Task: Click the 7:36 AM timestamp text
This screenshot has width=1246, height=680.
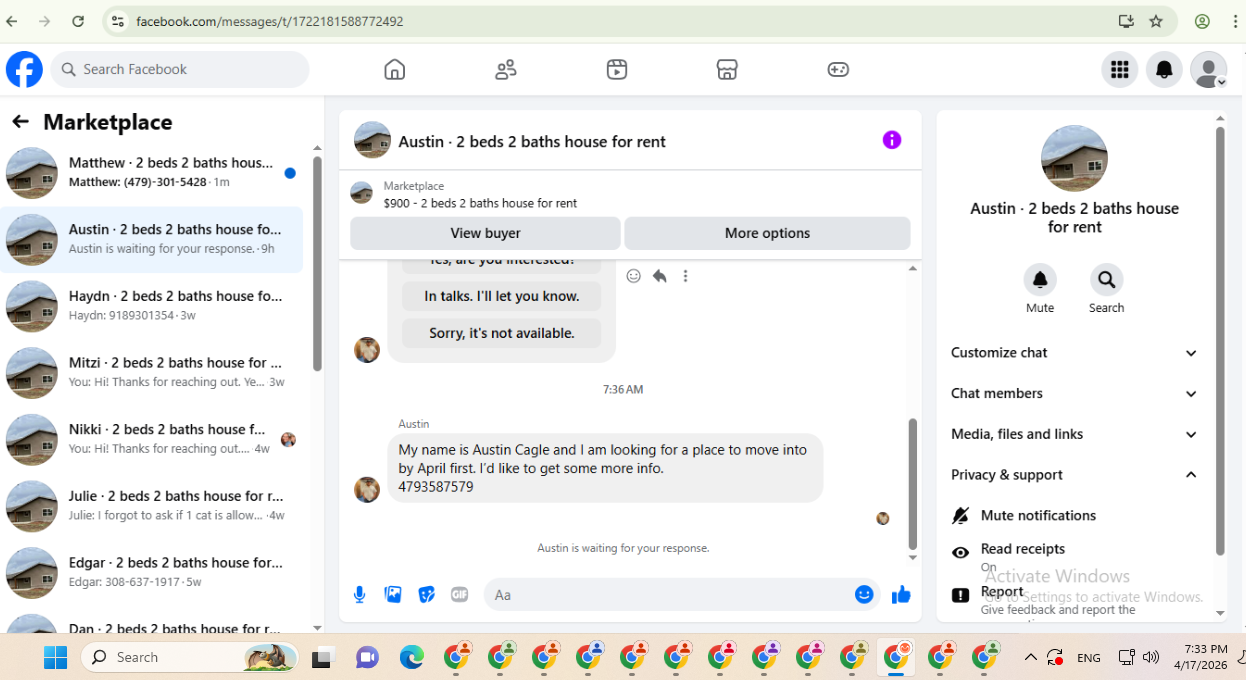Action: click(623, 389)
